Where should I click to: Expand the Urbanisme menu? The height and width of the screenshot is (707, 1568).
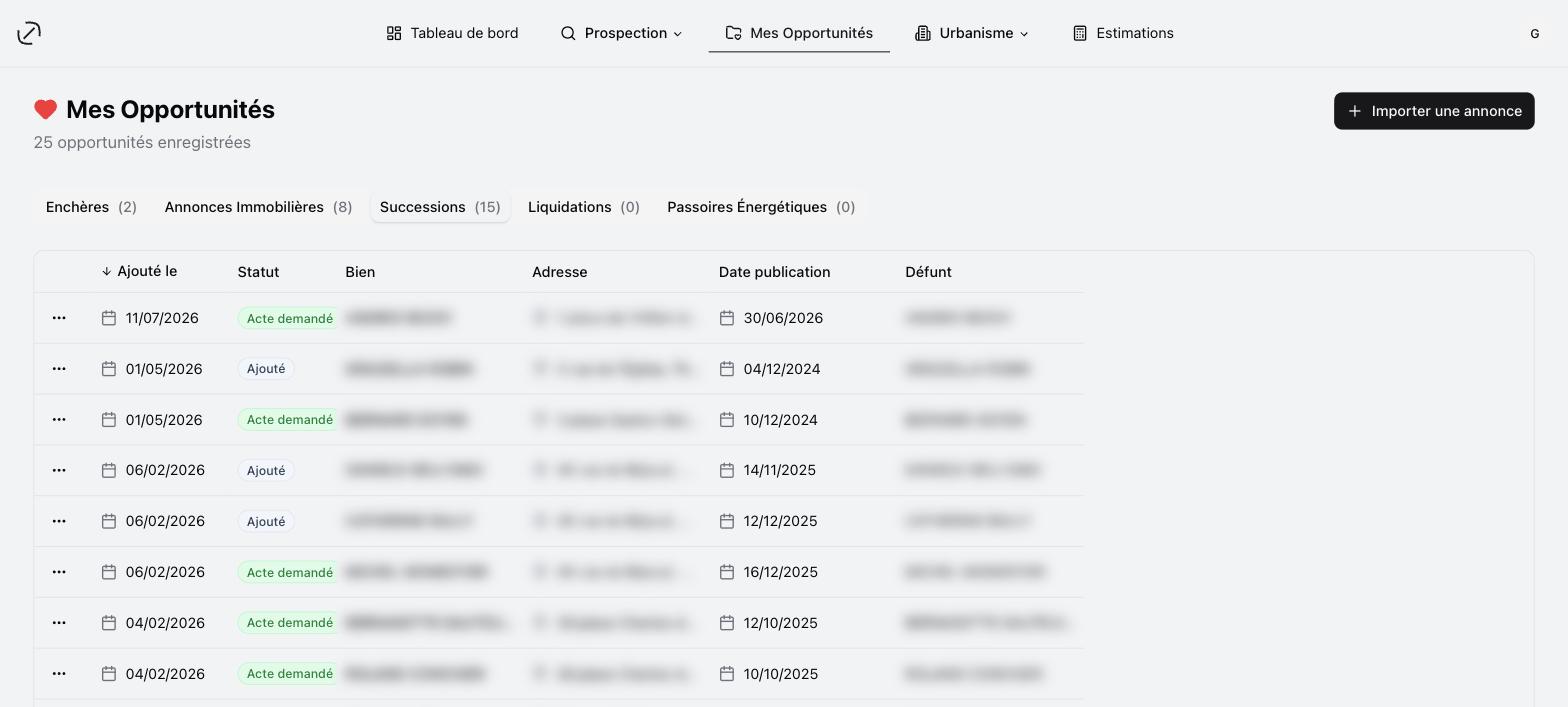pos(971,33)
